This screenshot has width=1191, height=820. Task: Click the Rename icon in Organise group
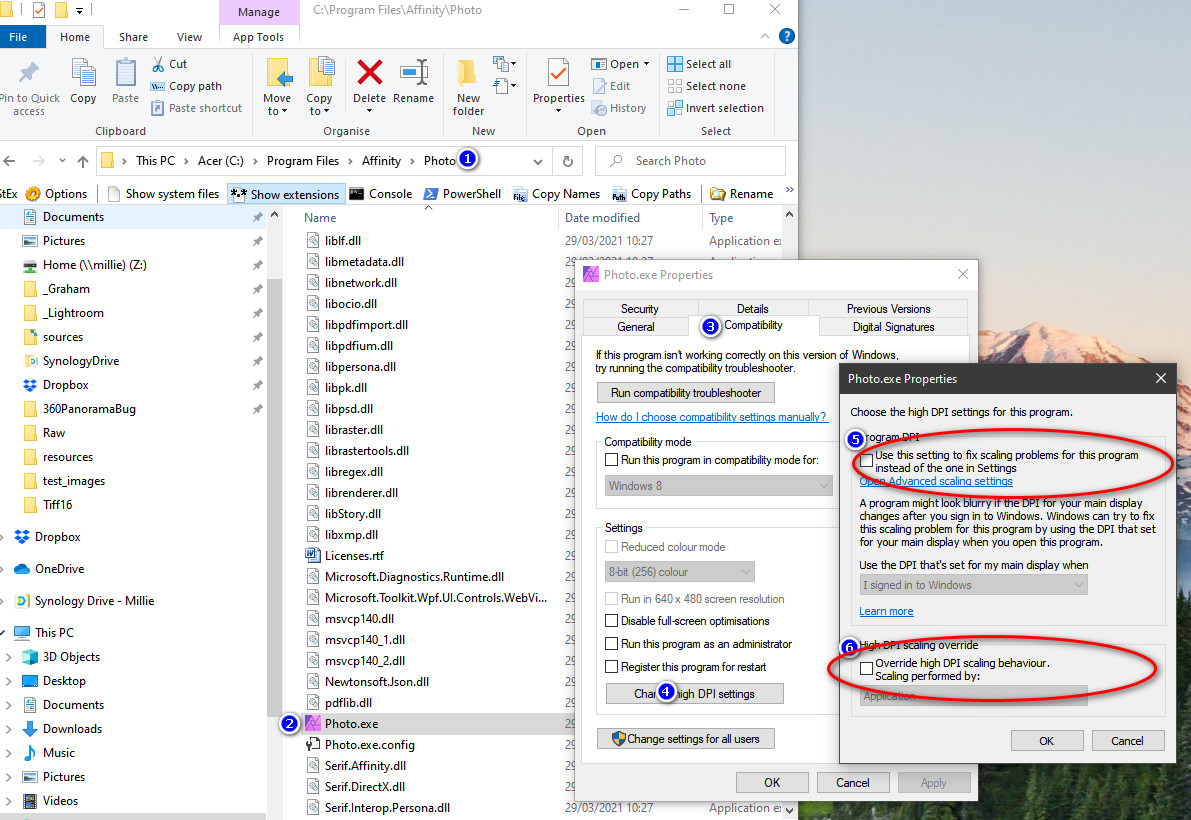click(414, 73)
